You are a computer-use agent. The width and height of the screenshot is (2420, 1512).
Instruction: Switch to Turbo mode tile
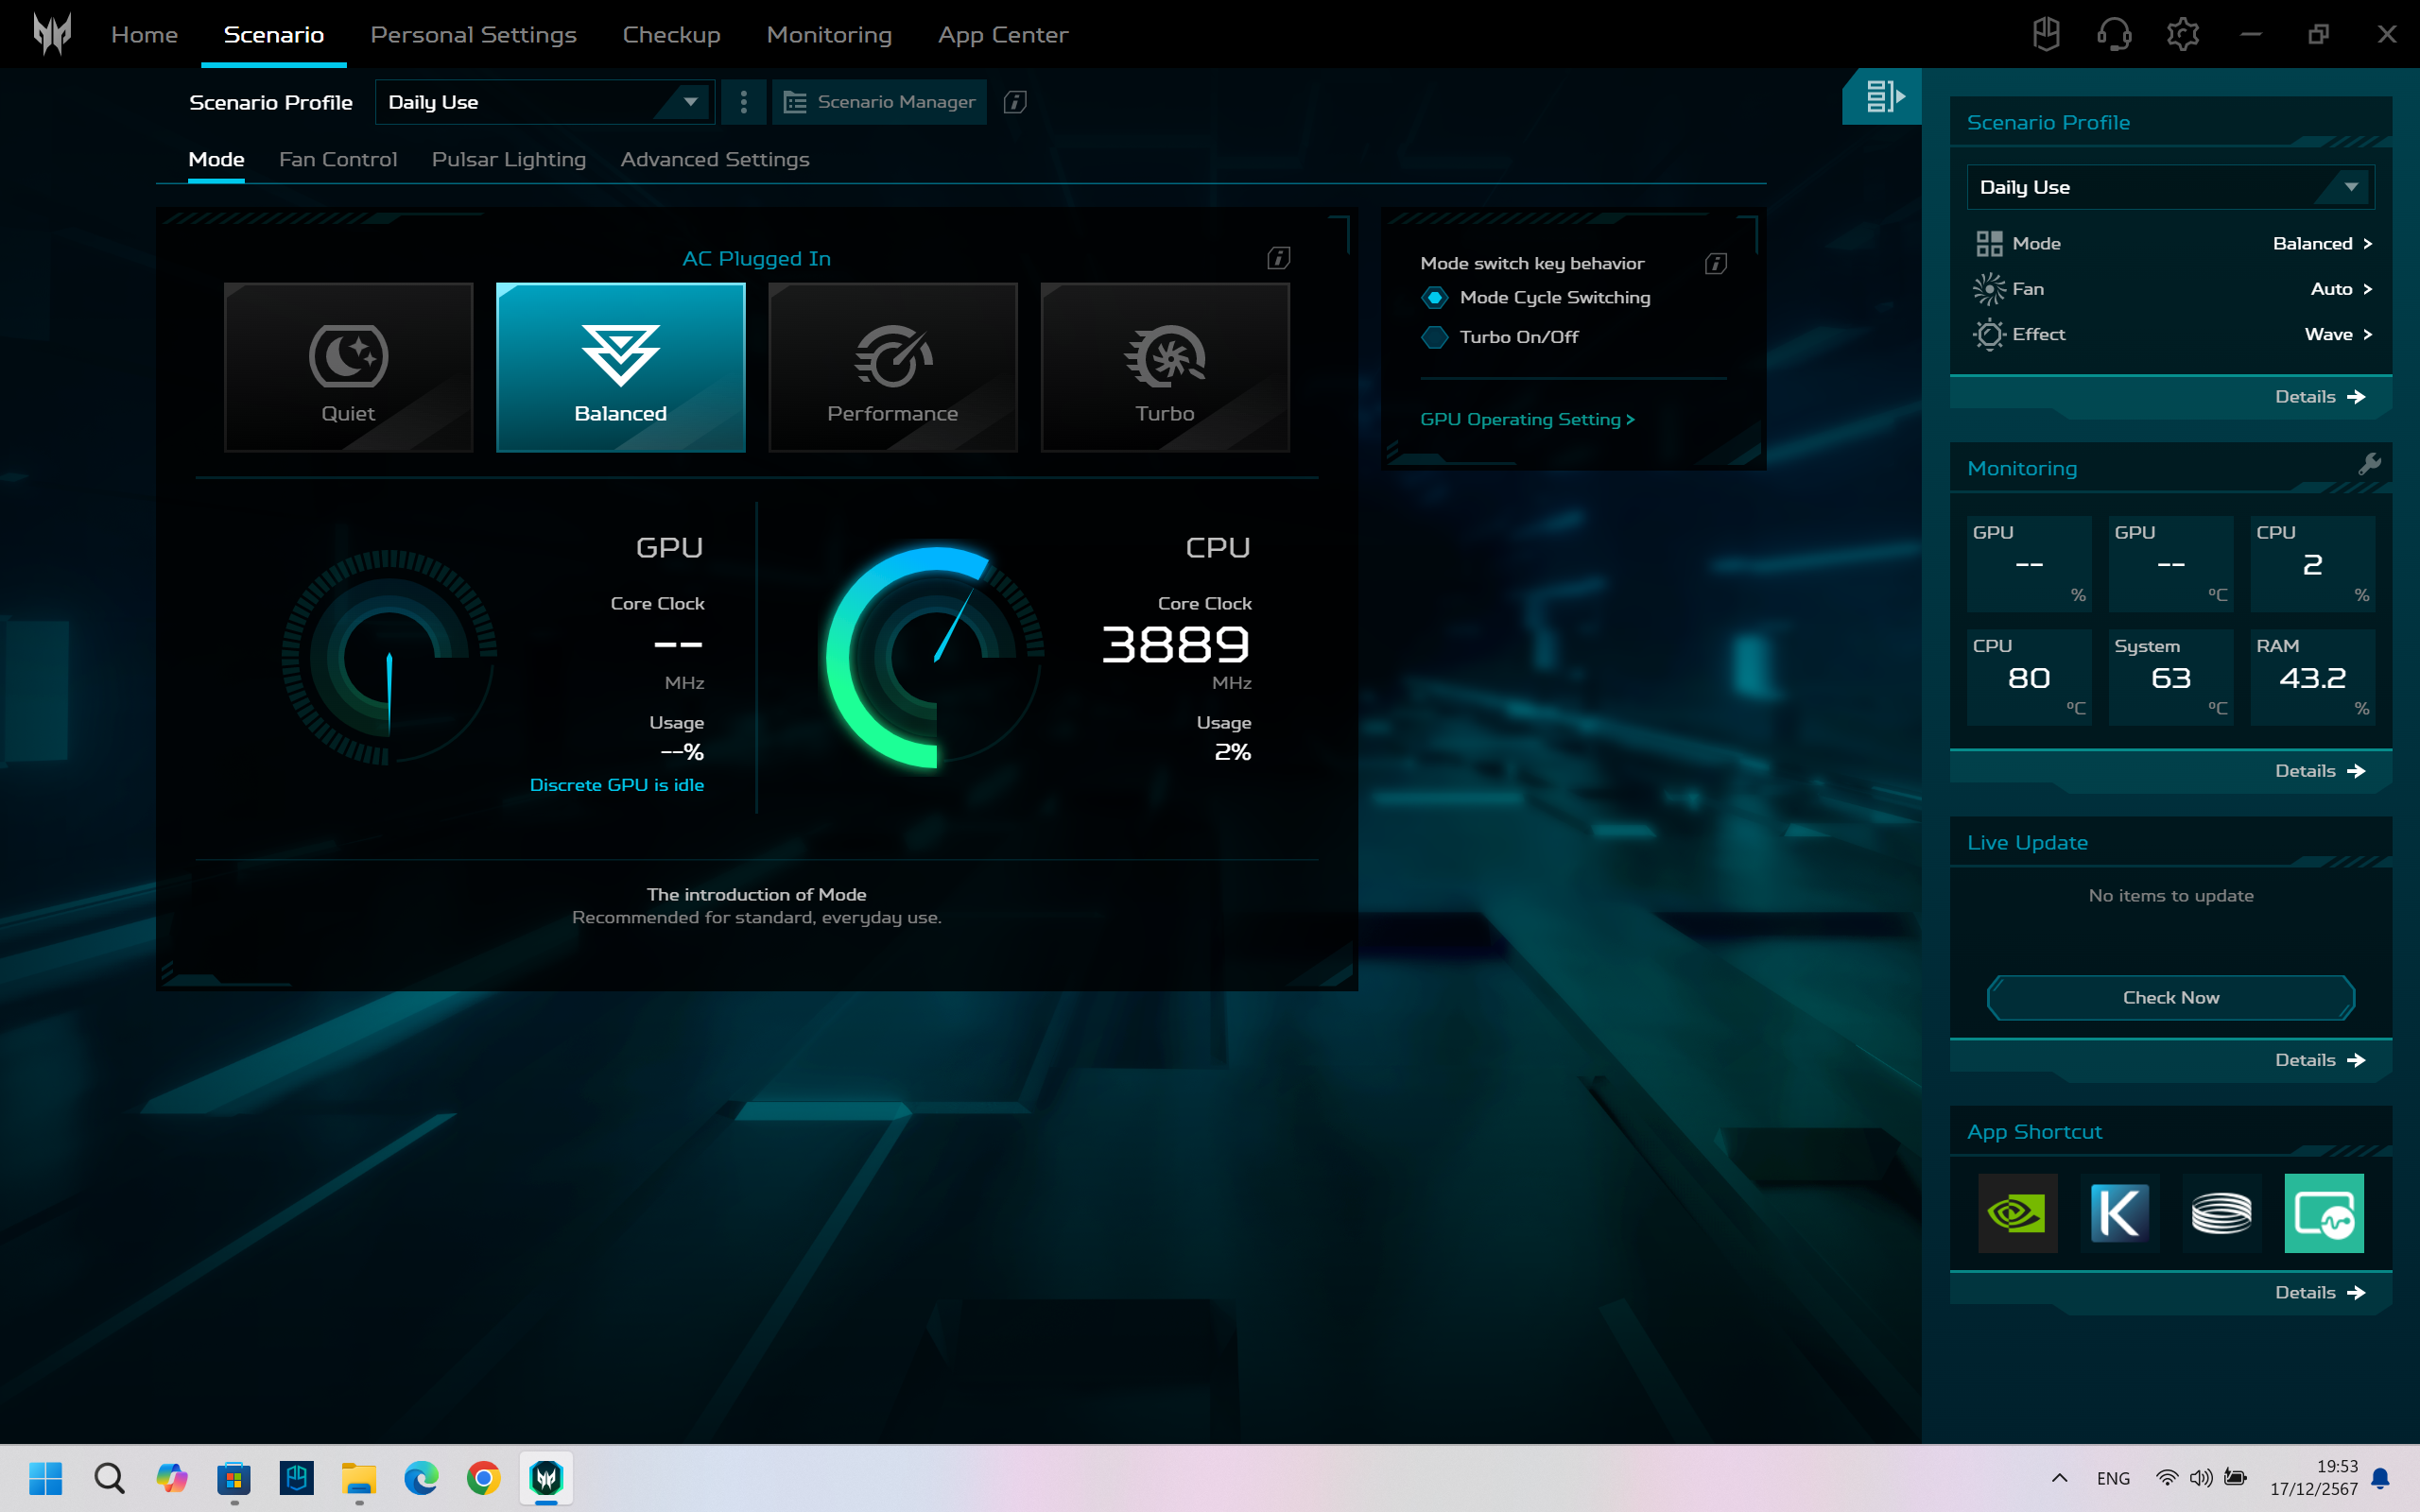(x=1164, y=367)
